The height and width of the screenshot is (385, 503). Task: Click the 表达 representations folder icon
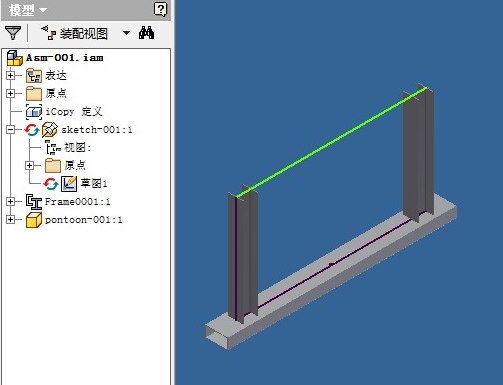point(34,76)
